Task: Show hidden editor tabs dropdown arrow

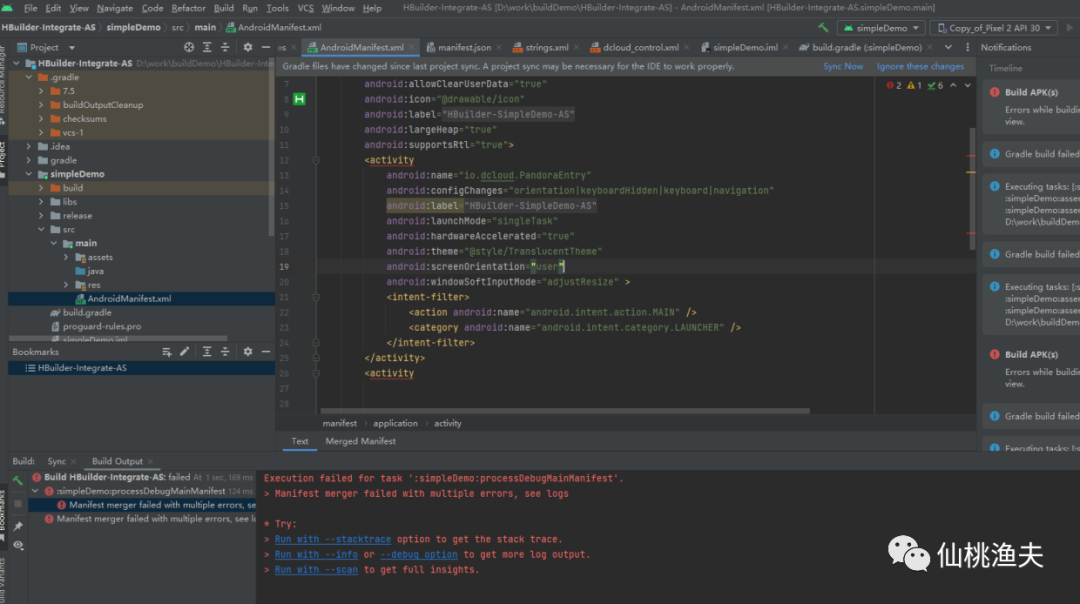Action: 948,48
